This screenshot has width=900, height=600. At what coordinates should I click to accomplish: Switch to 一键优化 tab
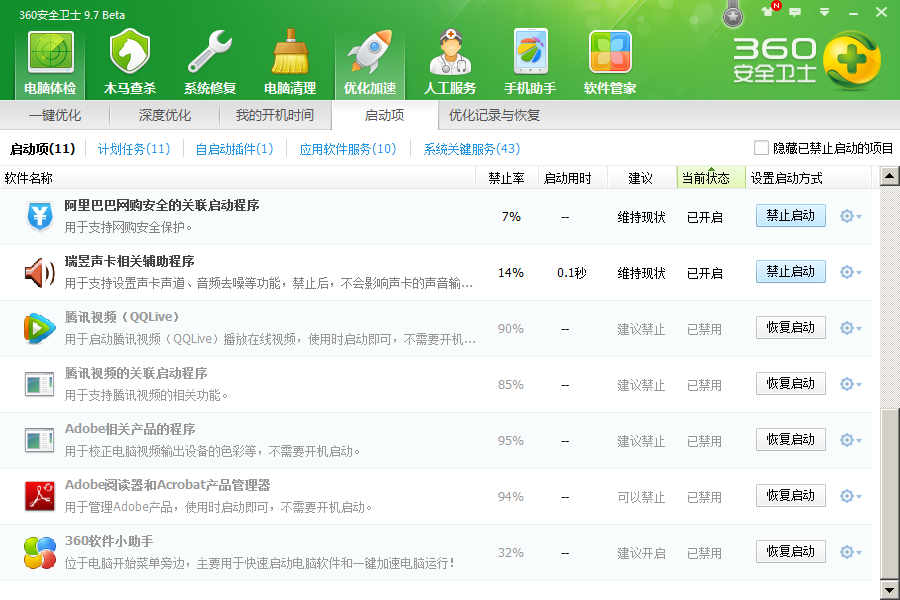click(x=55, y=115)
